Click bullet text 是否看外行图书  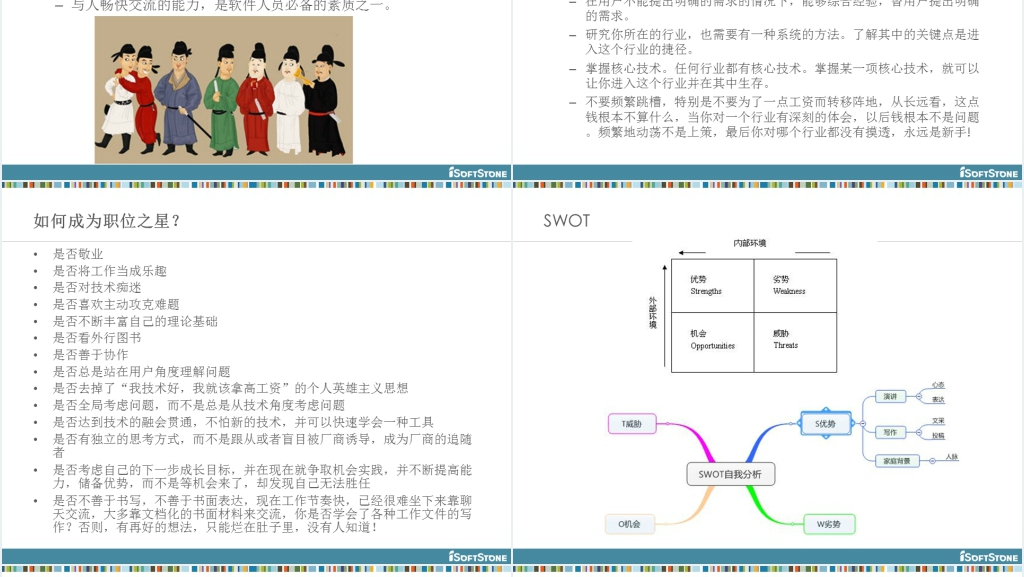(x=97, y=337)
